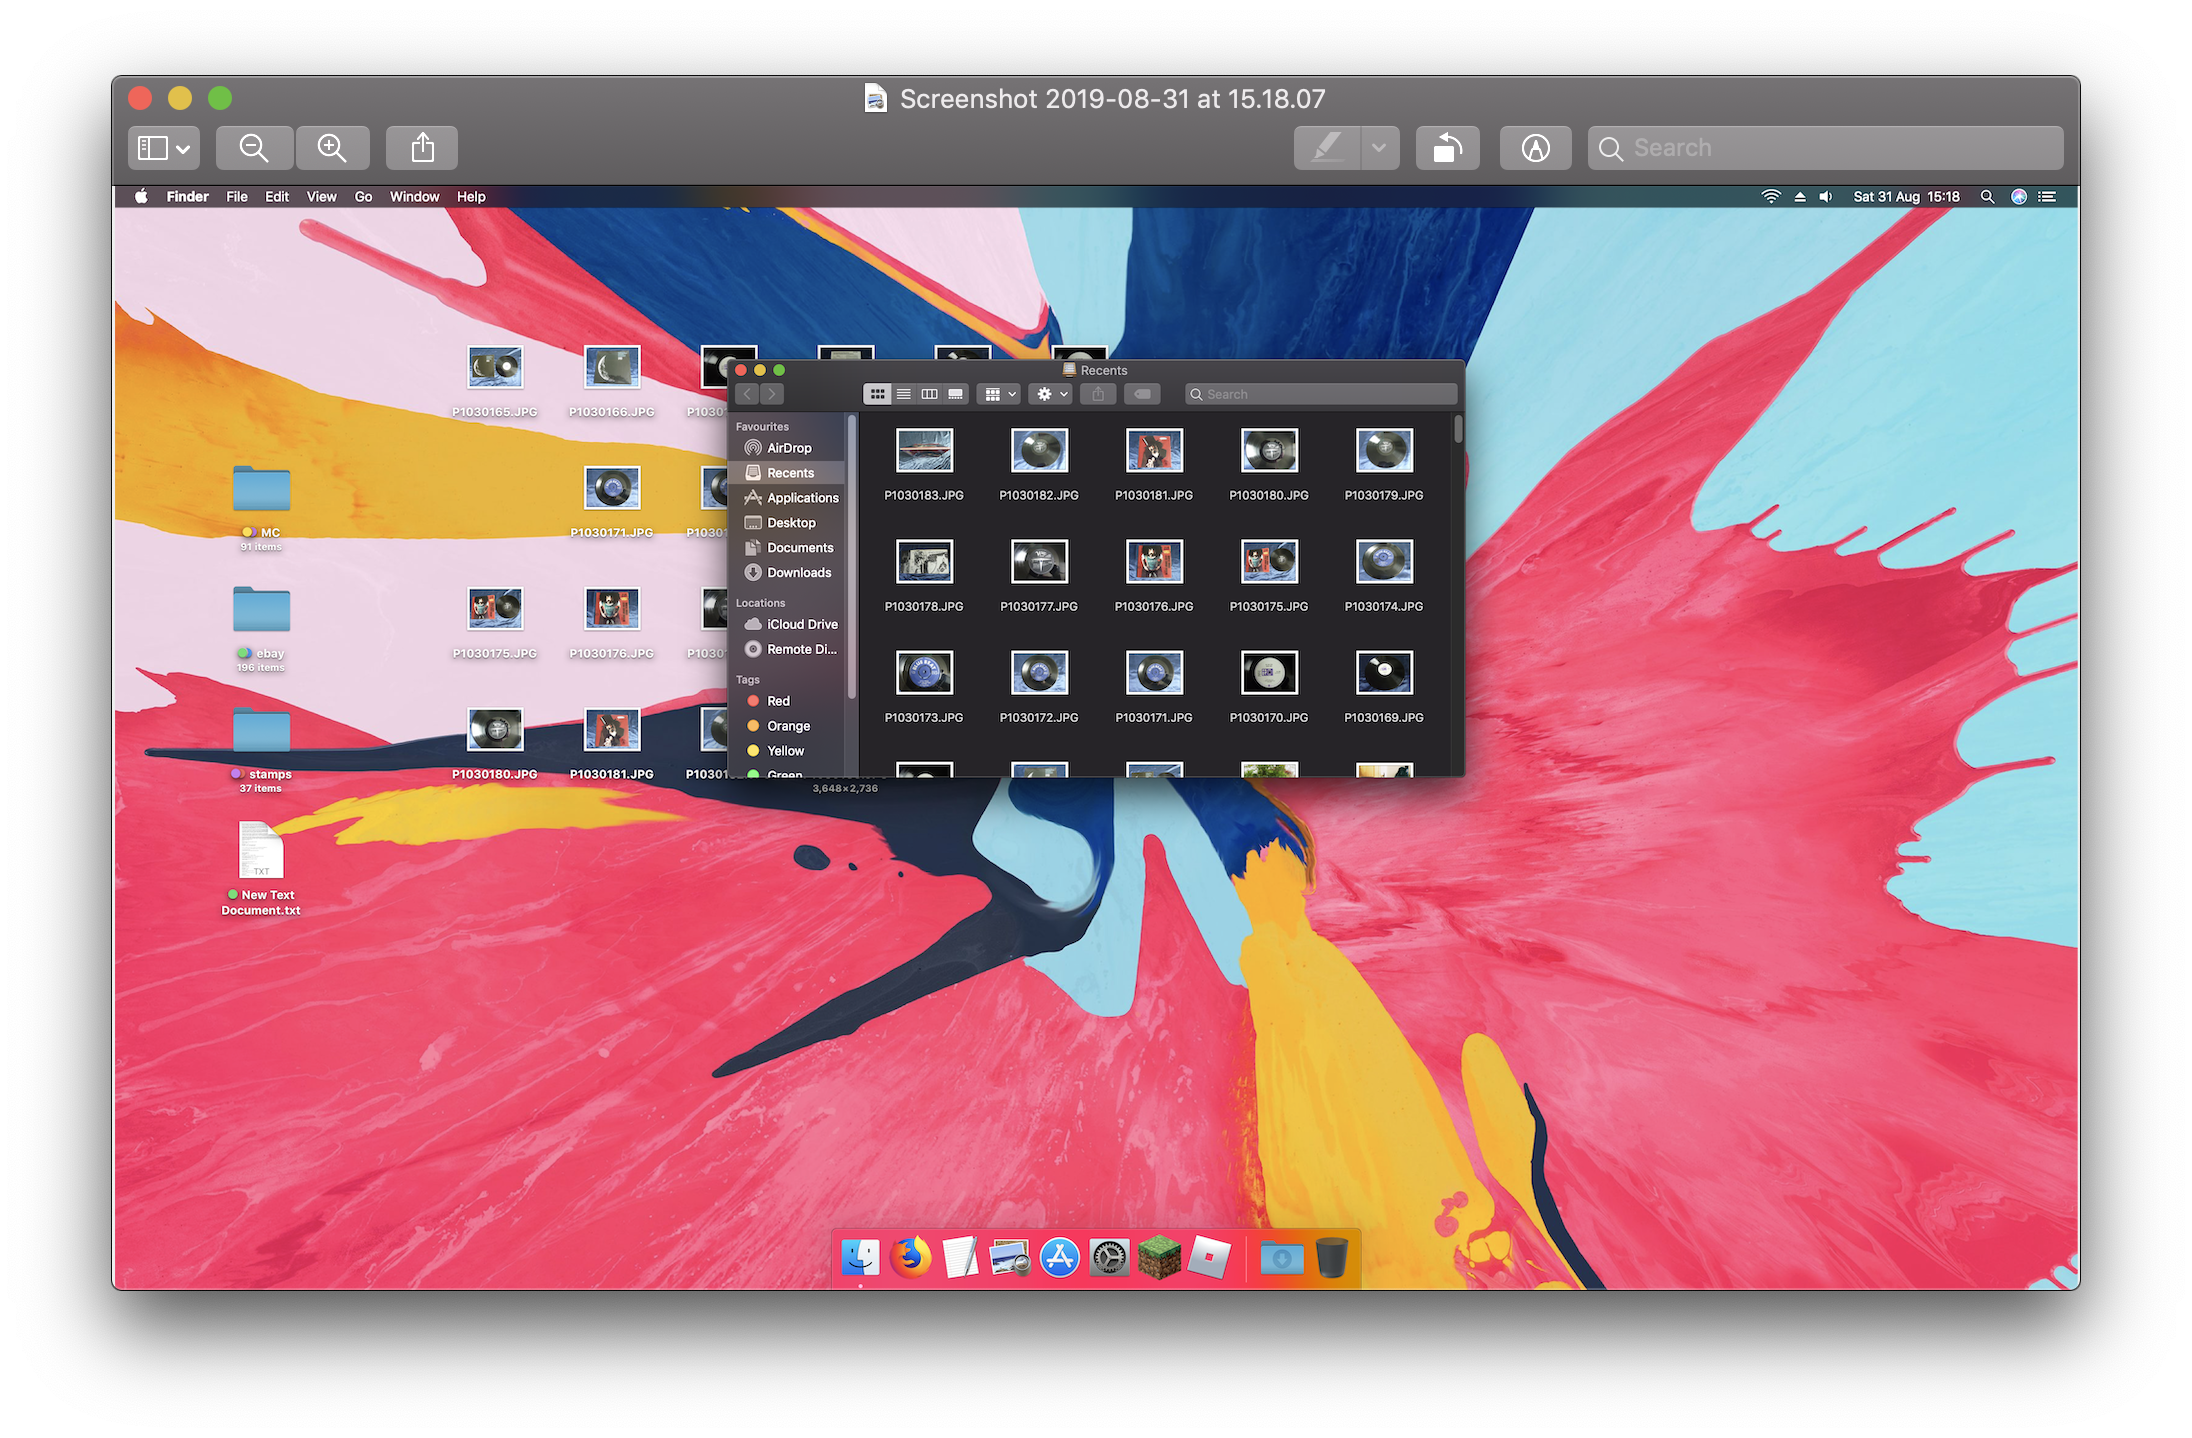Click Preview's Share toolbar button

coord(422,148)
